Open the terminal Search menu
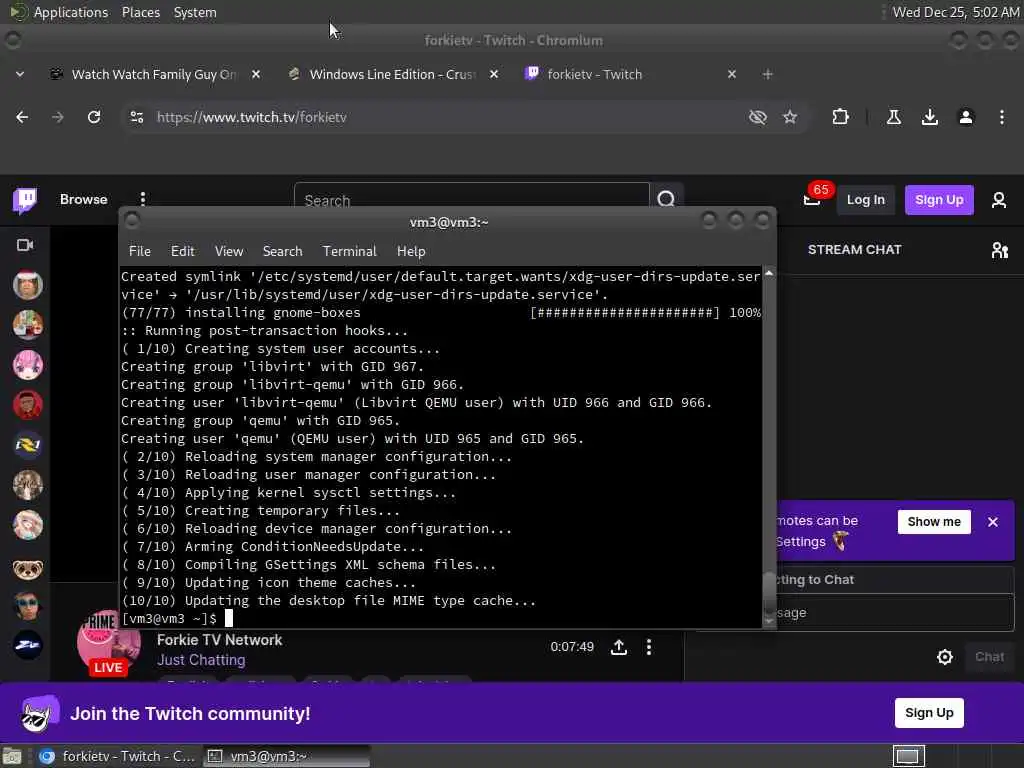This screenshot has height=768, width=1024. click(282, 251)
